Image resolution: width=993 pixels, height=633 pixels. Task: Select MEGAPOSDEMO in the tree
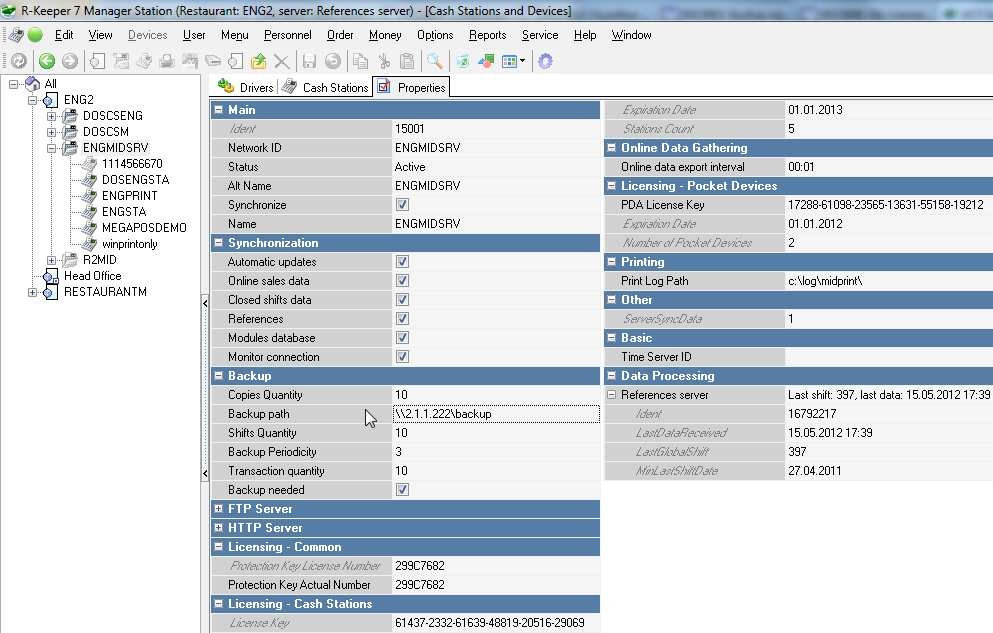(143, 228)
